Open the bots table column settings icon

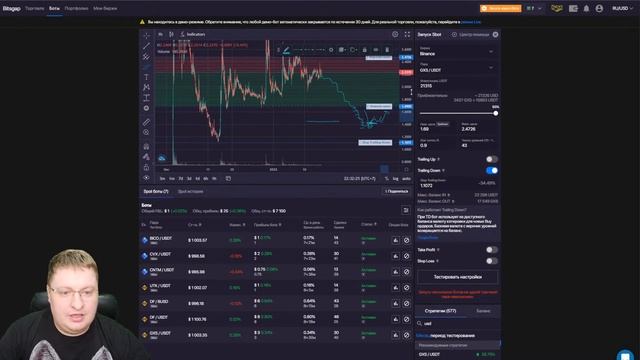coord(406,210)
